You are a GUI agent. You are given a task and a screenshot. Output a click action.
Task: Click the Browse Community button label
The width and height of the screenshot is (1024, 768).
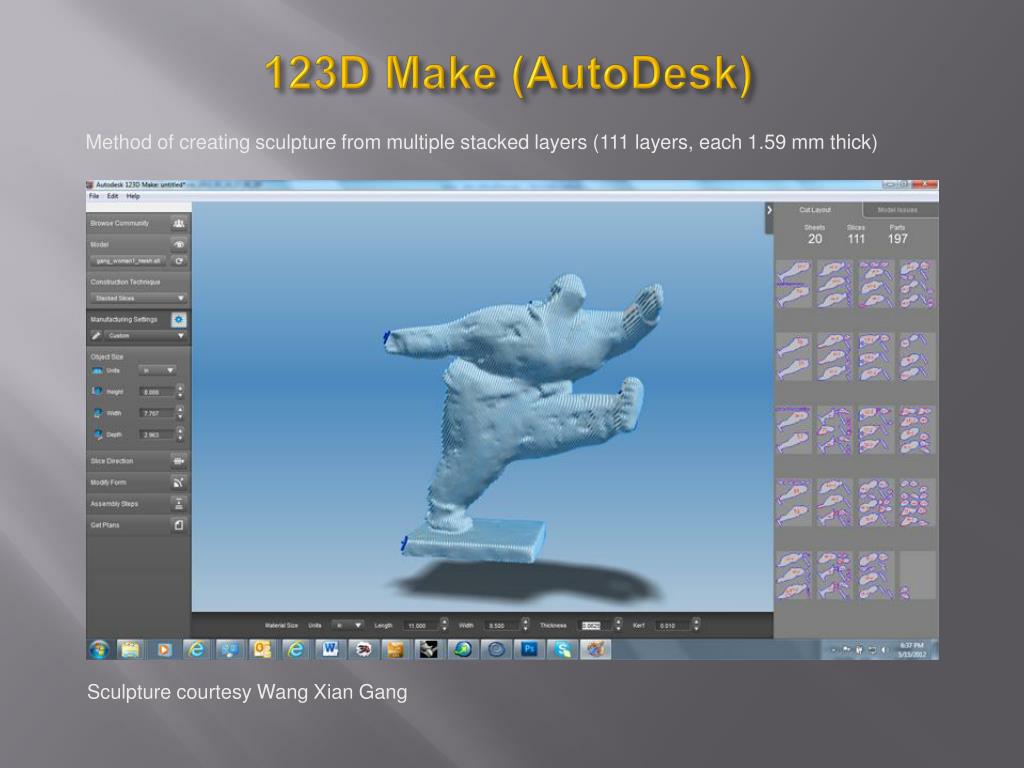click(x=120, y=223)
